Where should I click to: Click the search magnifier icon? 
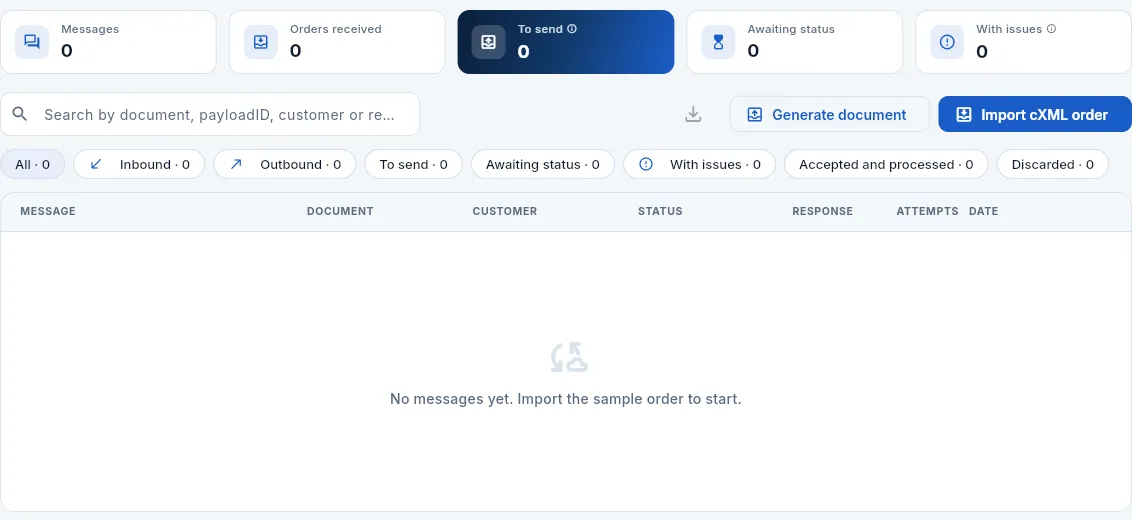click(x=20, y=114)
